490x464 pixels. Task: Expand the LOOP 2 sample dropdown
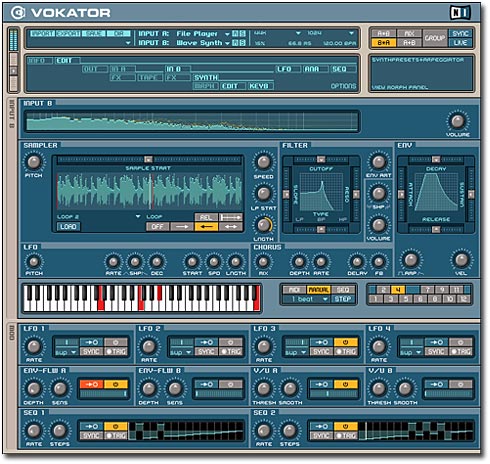click(138, 217)
